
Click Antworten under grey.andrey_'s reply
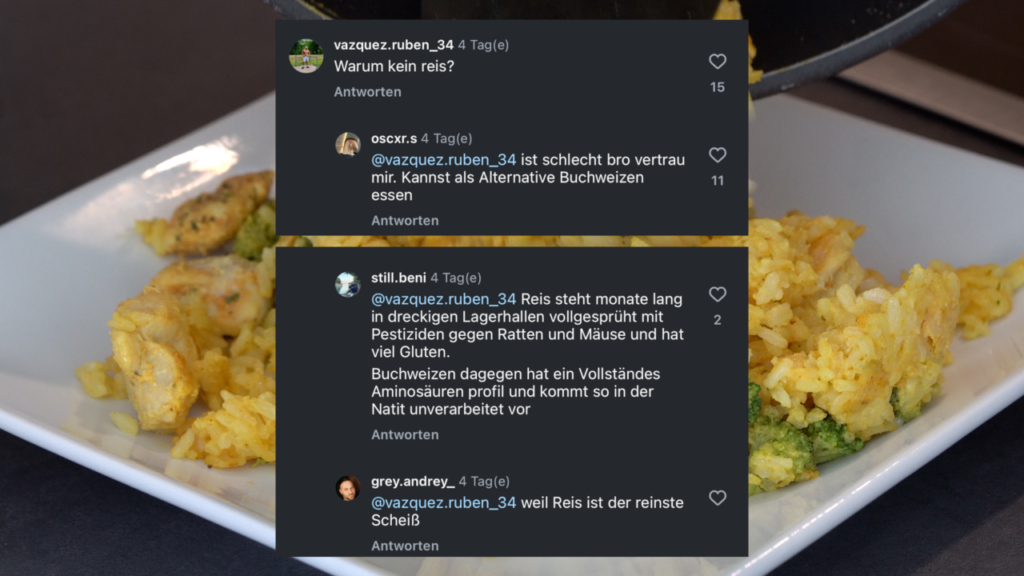tap(405, 546)
